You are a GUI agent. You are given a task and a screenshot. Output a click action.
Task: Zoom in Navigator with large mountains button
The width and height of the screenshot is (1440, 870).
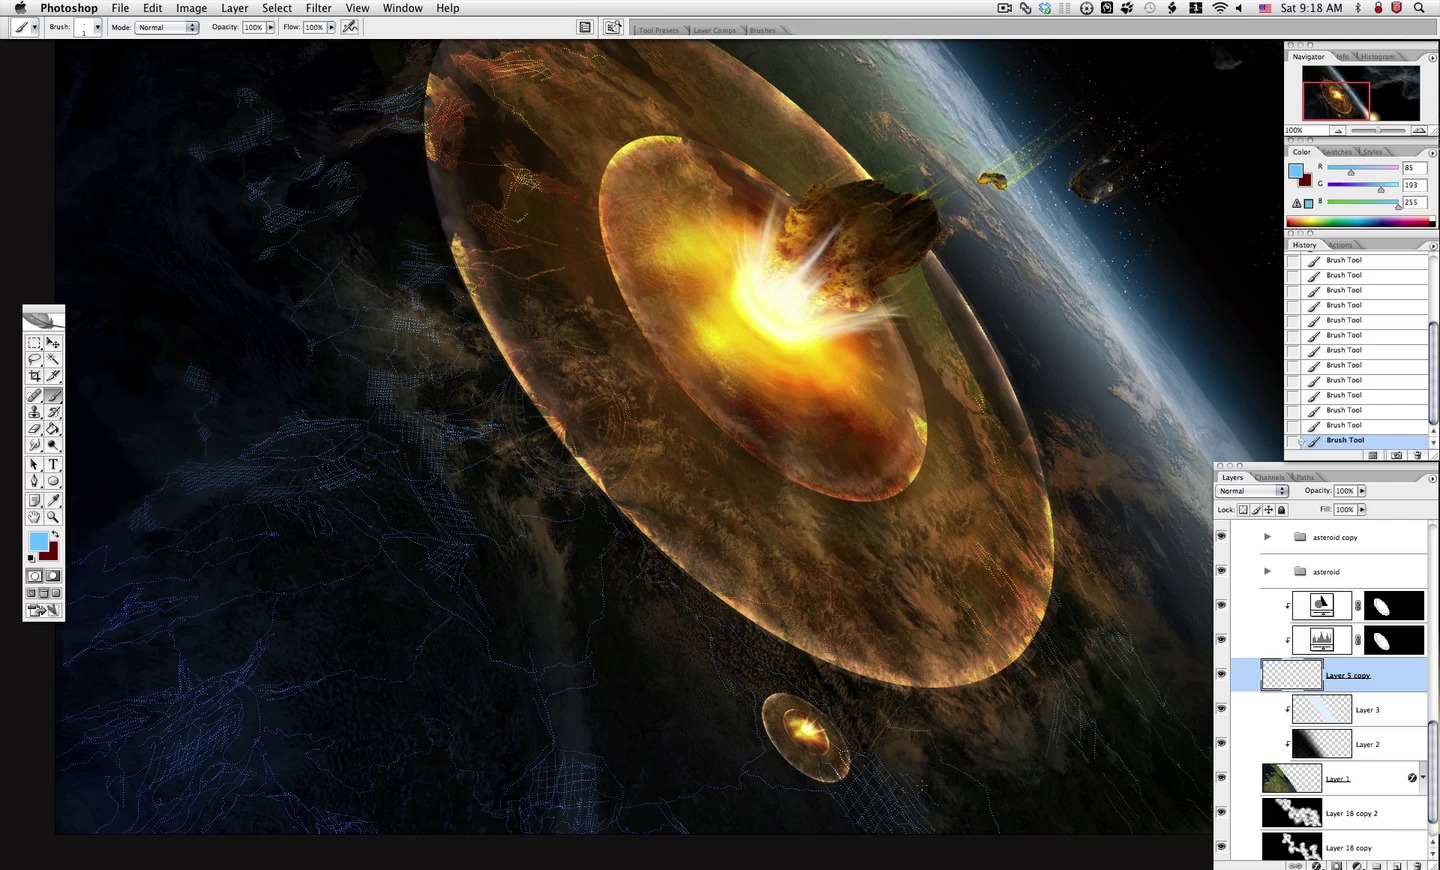pos(1419,130)
